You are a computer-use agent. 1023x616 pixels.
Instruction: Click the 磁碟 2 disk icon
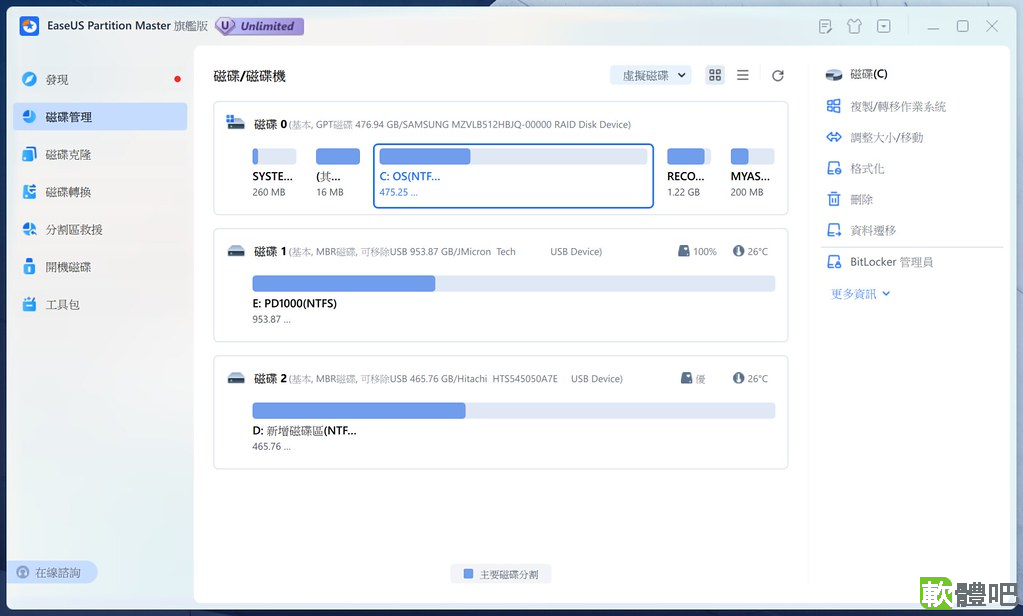pyautogui.click(x=236, y=378)
